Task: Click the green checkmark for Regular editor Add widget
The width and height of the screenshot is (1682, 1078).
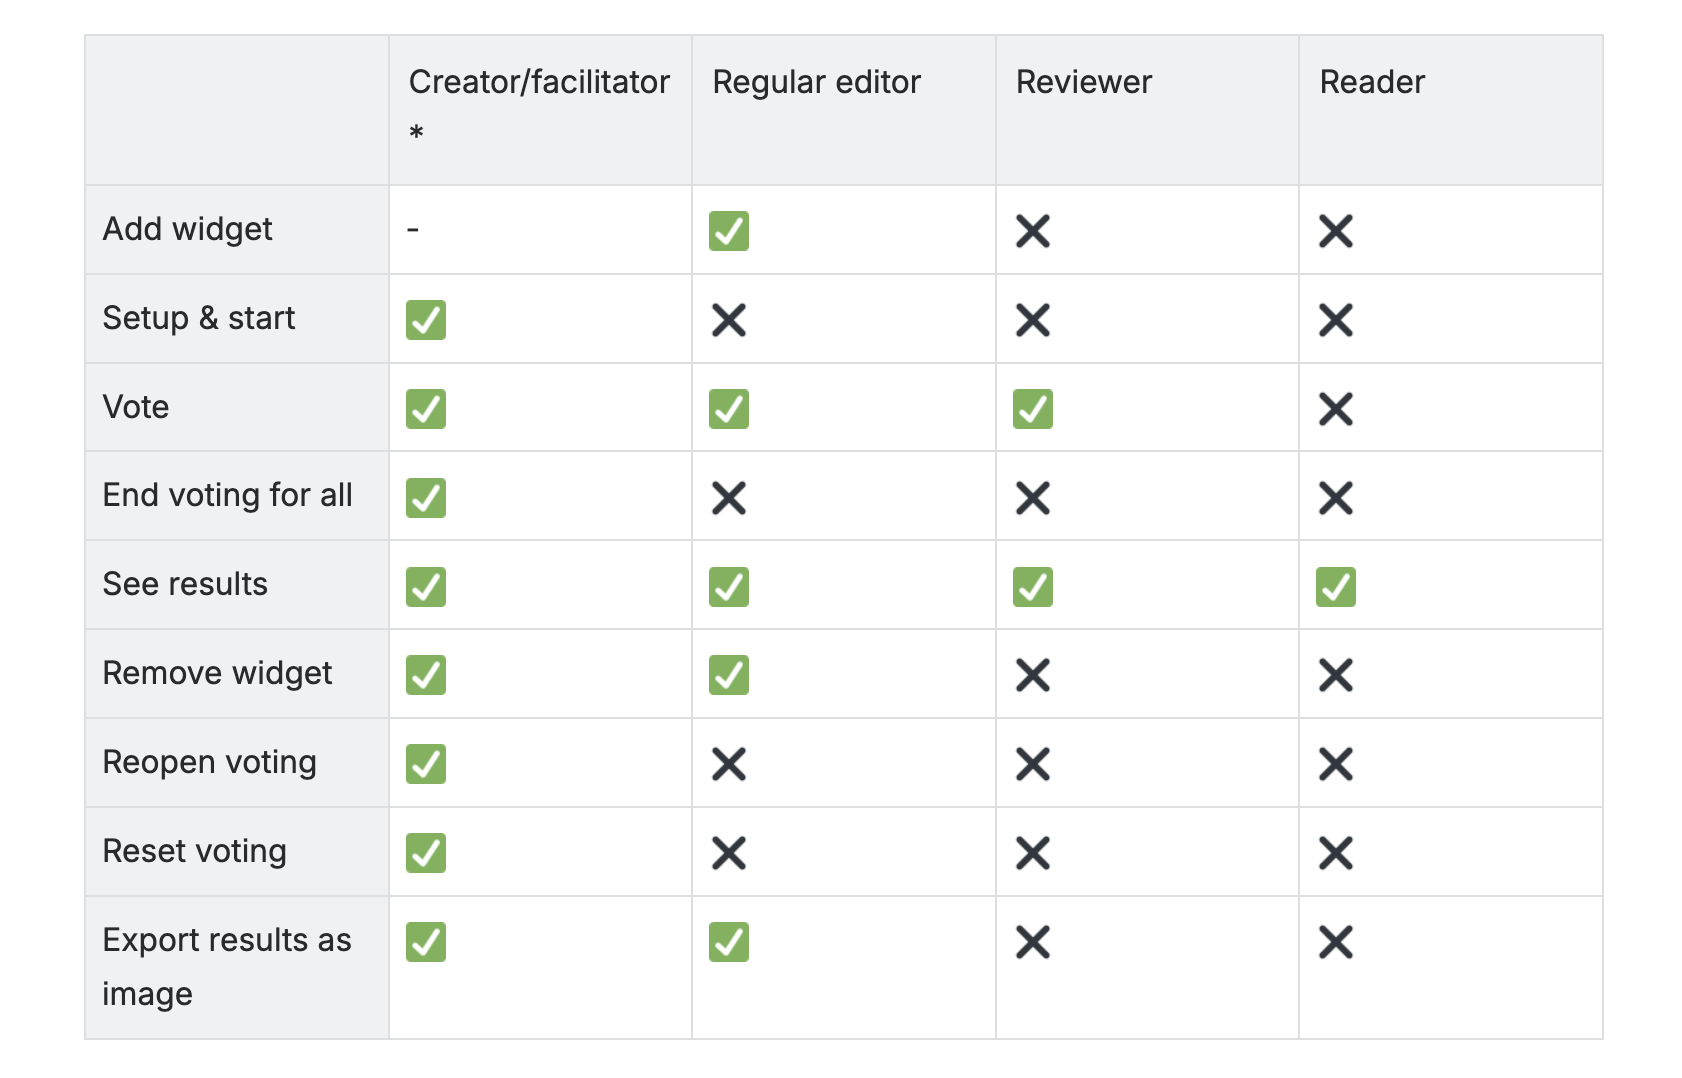Action: coord(729,231)
